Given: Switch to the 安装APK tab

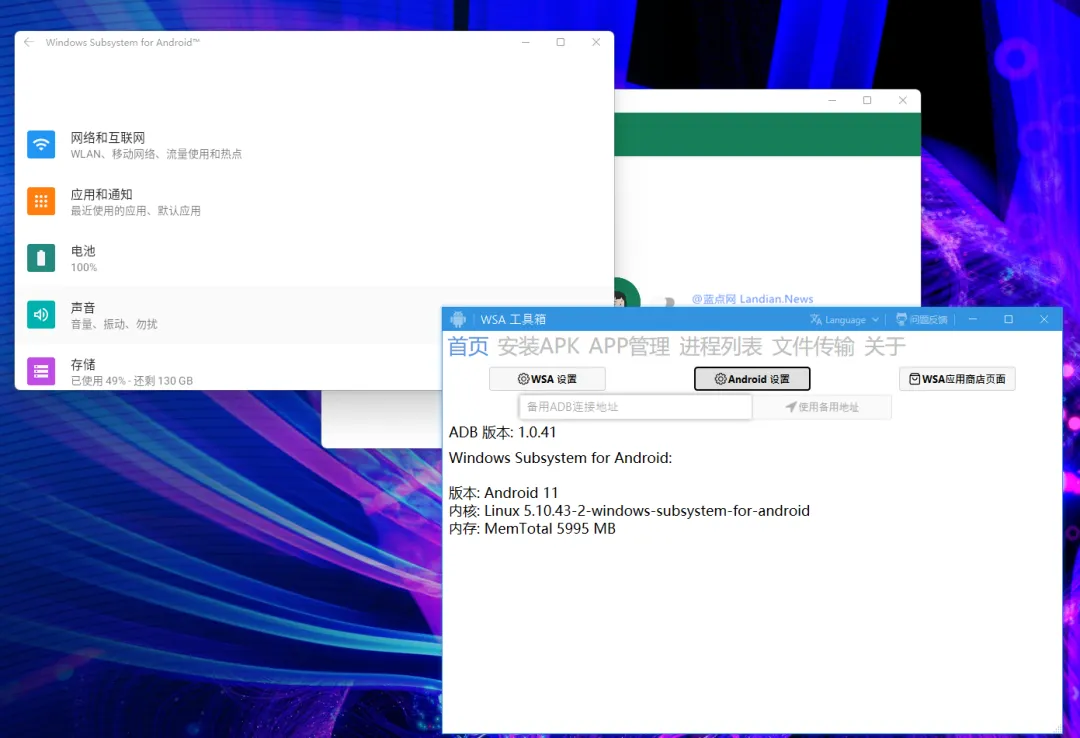Looking at the screenshot, I should pos(539,346).
